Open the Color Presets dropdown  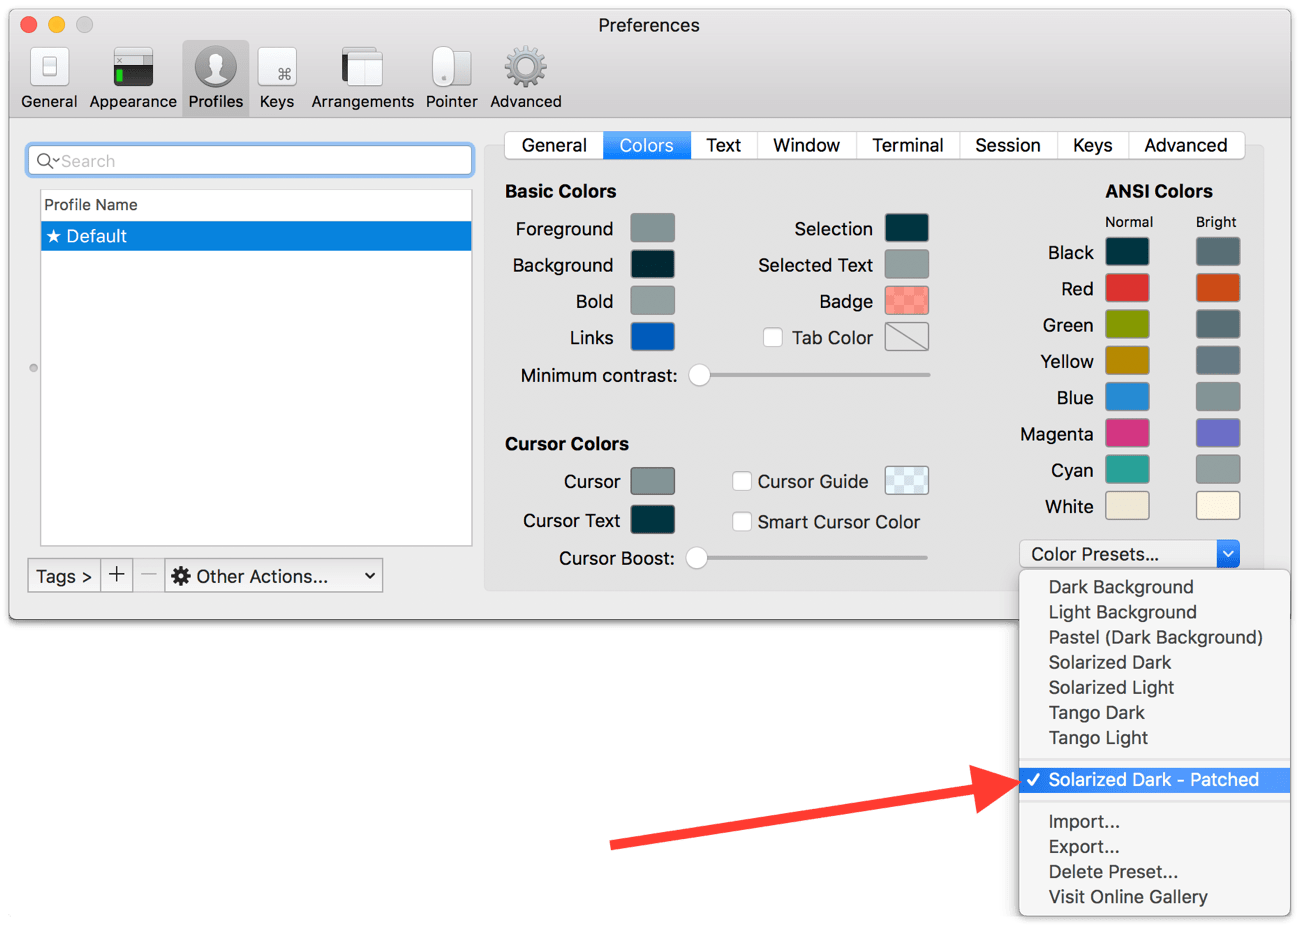click(x=1130, y=554)
